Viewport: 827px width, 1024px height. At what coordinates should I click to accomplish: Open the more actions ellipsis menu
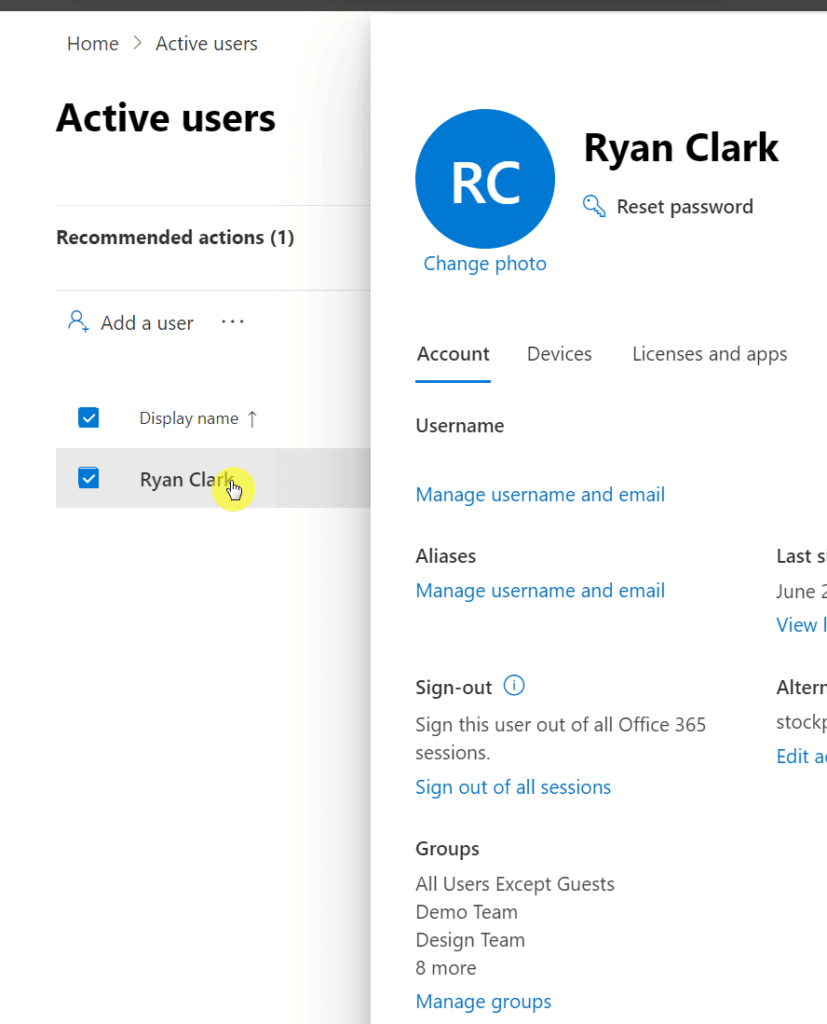pos(233,322)
